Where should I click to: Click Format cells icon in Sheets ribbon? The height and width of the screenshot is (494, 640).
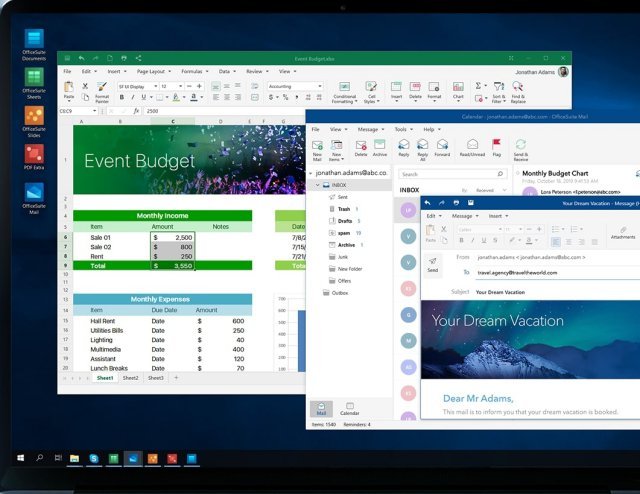click(x=434, y=91)
